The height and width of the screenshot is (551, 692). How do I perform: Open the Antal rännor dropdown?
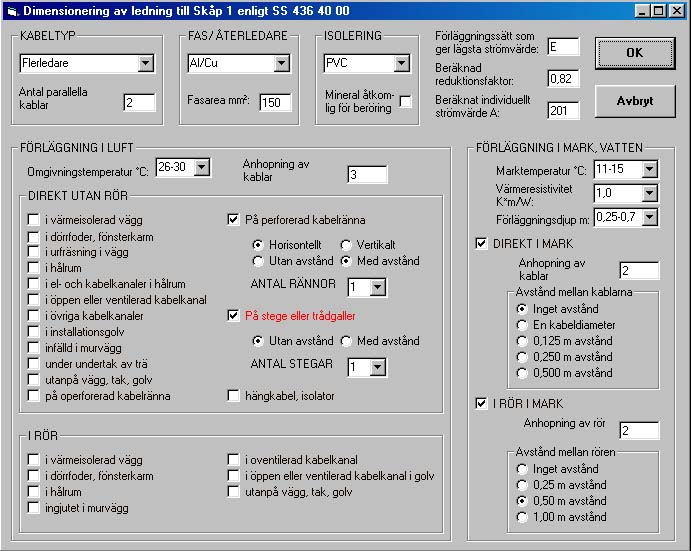[377, 287]
